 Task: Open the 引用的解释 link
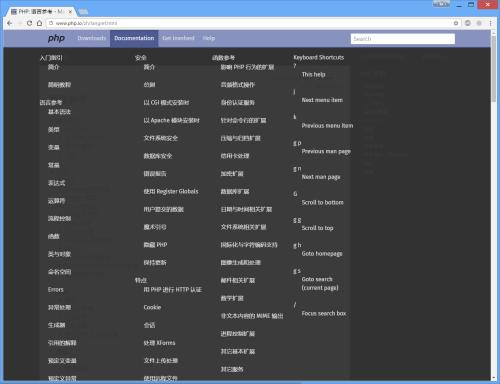click(x=62, y=343)
